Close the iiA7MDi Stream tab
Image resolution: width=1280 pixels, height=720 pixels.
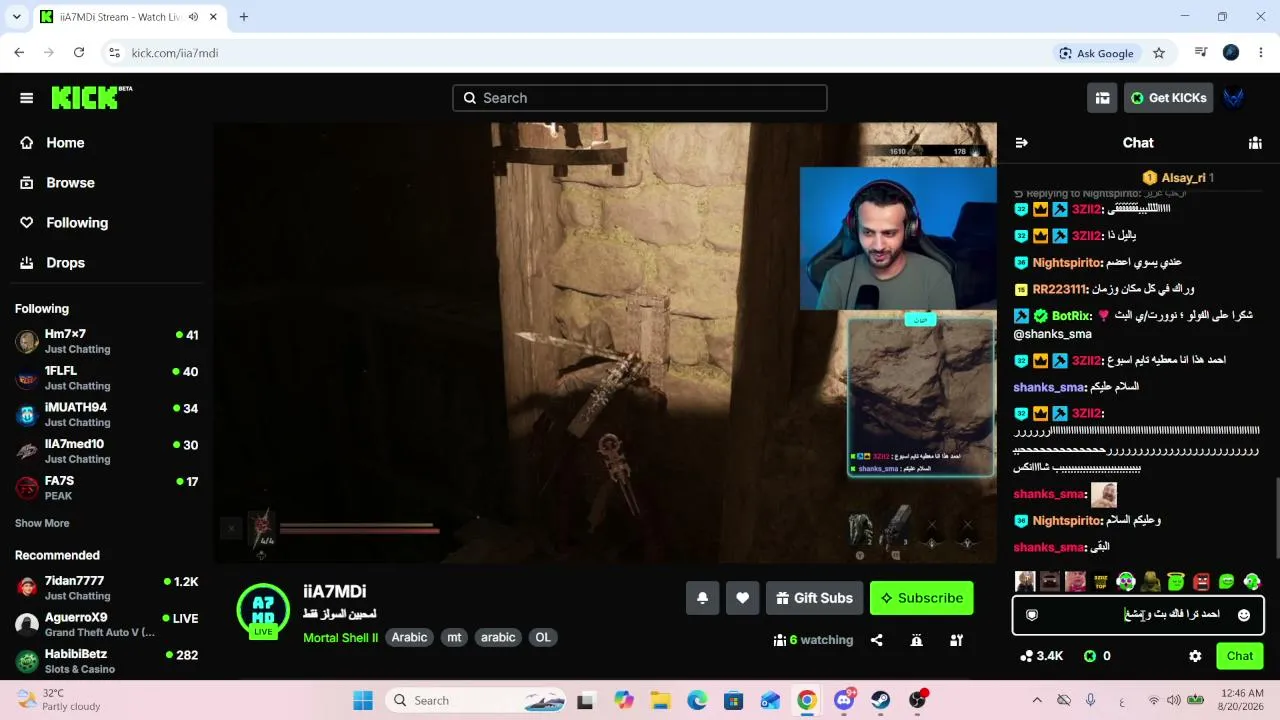click(x=213, y=17)
